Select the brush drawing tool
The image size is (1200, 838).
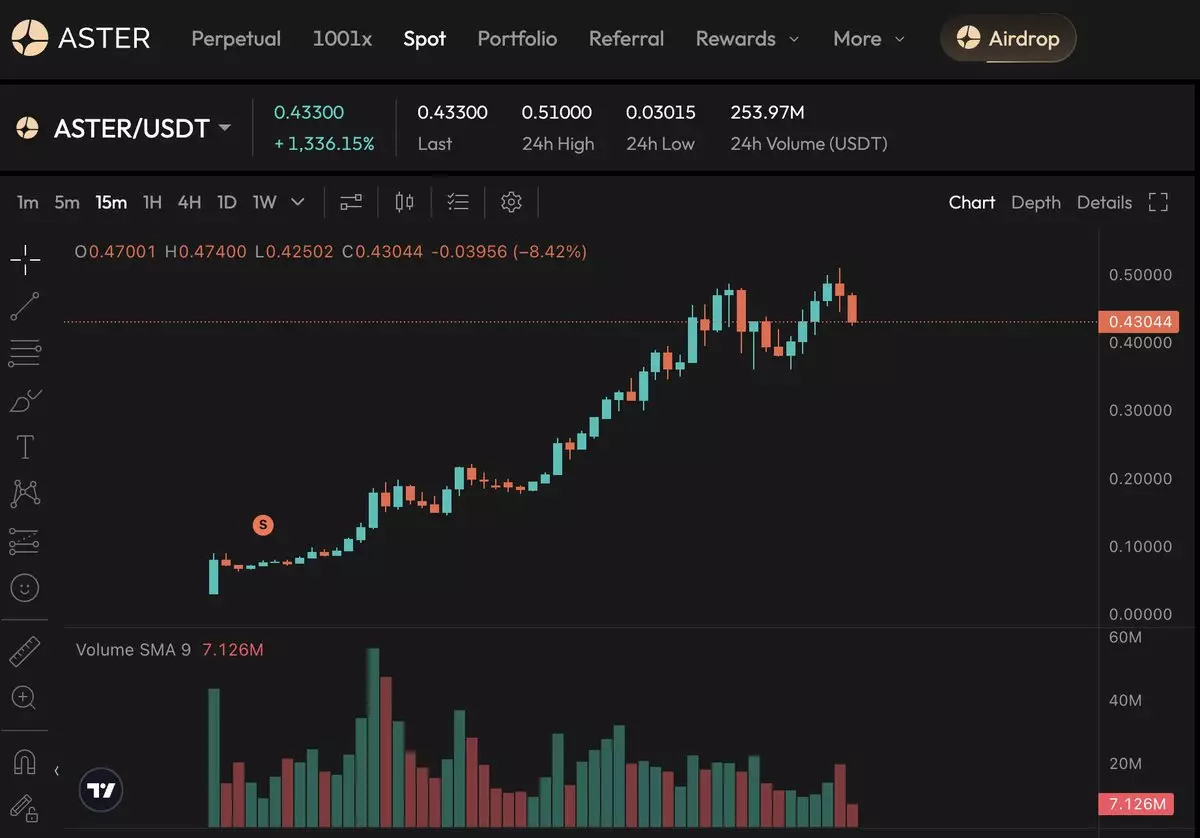coord(26,401)
